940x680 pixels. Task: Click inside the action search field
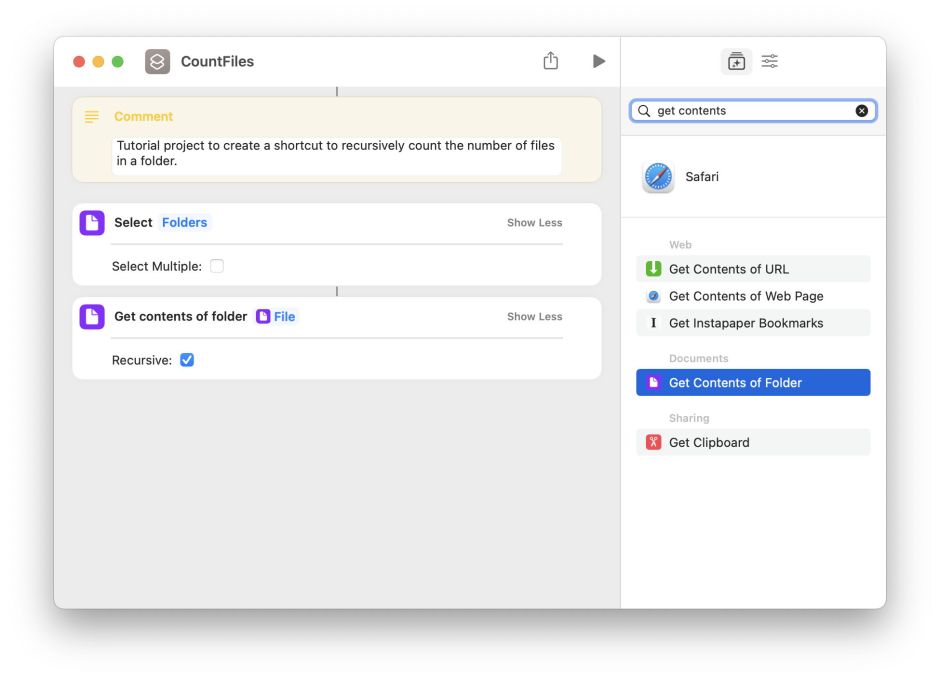[750, 111]
